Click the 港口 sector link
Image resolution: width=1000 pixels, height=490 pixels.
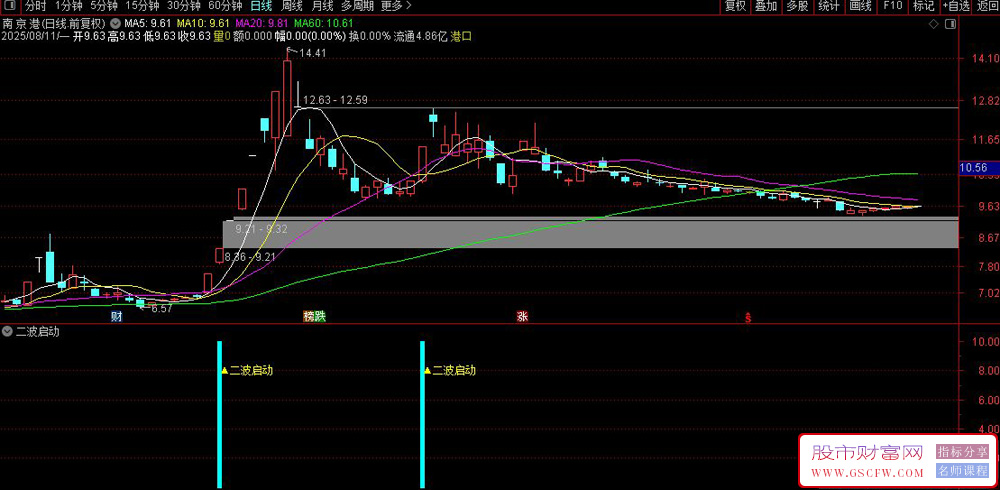461,36
